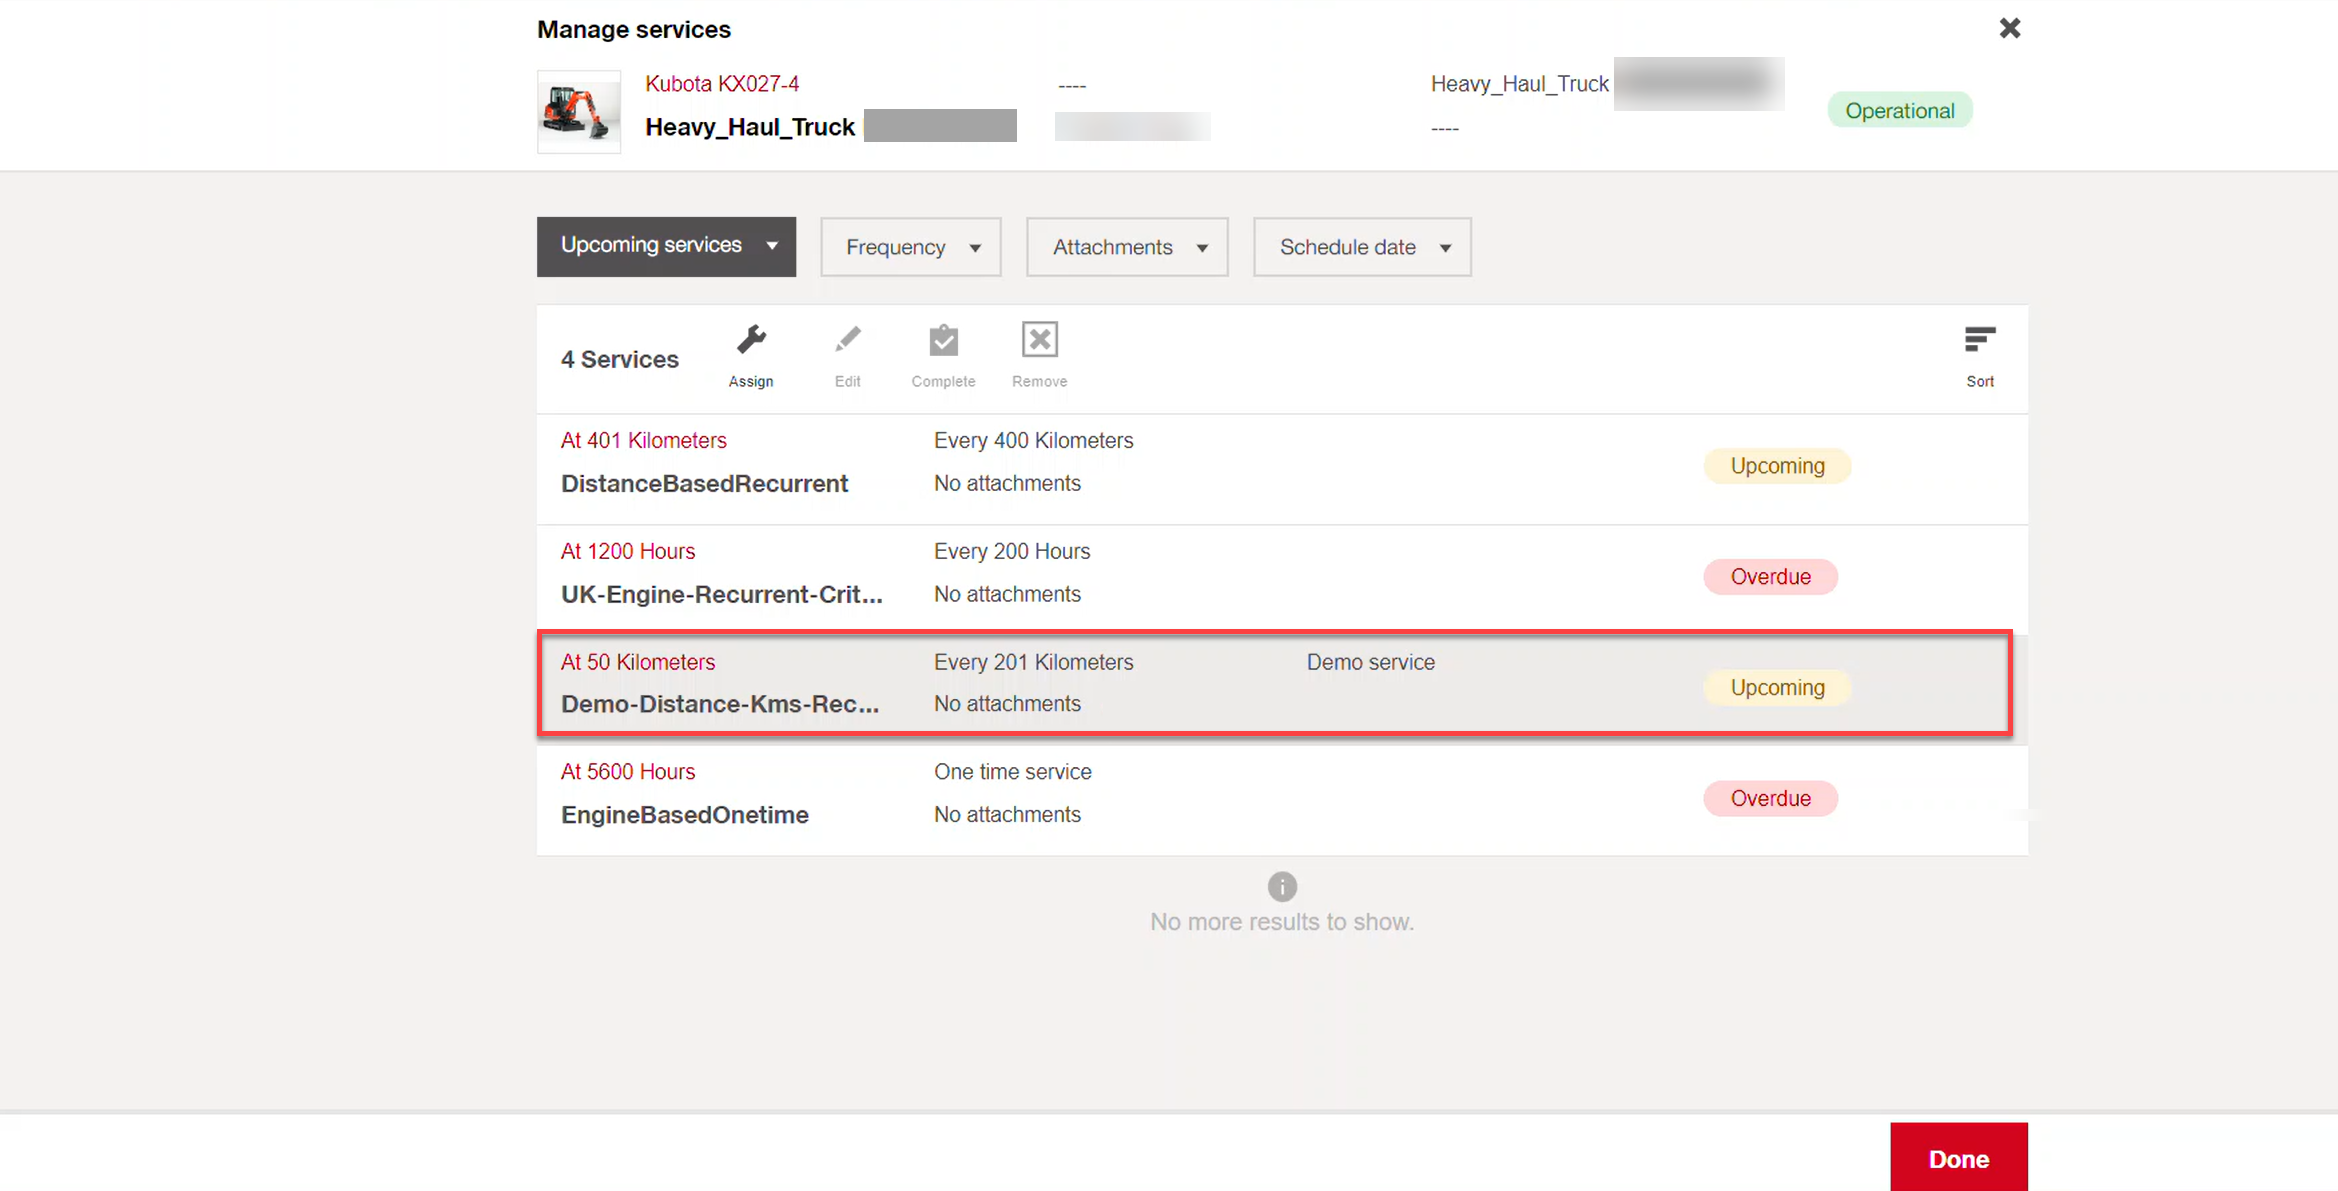This screenshot has height=1191, width=2338.
Task: Expand the Schedule date dropdown
Action: pyautogui.click(x=1361, y=247)
